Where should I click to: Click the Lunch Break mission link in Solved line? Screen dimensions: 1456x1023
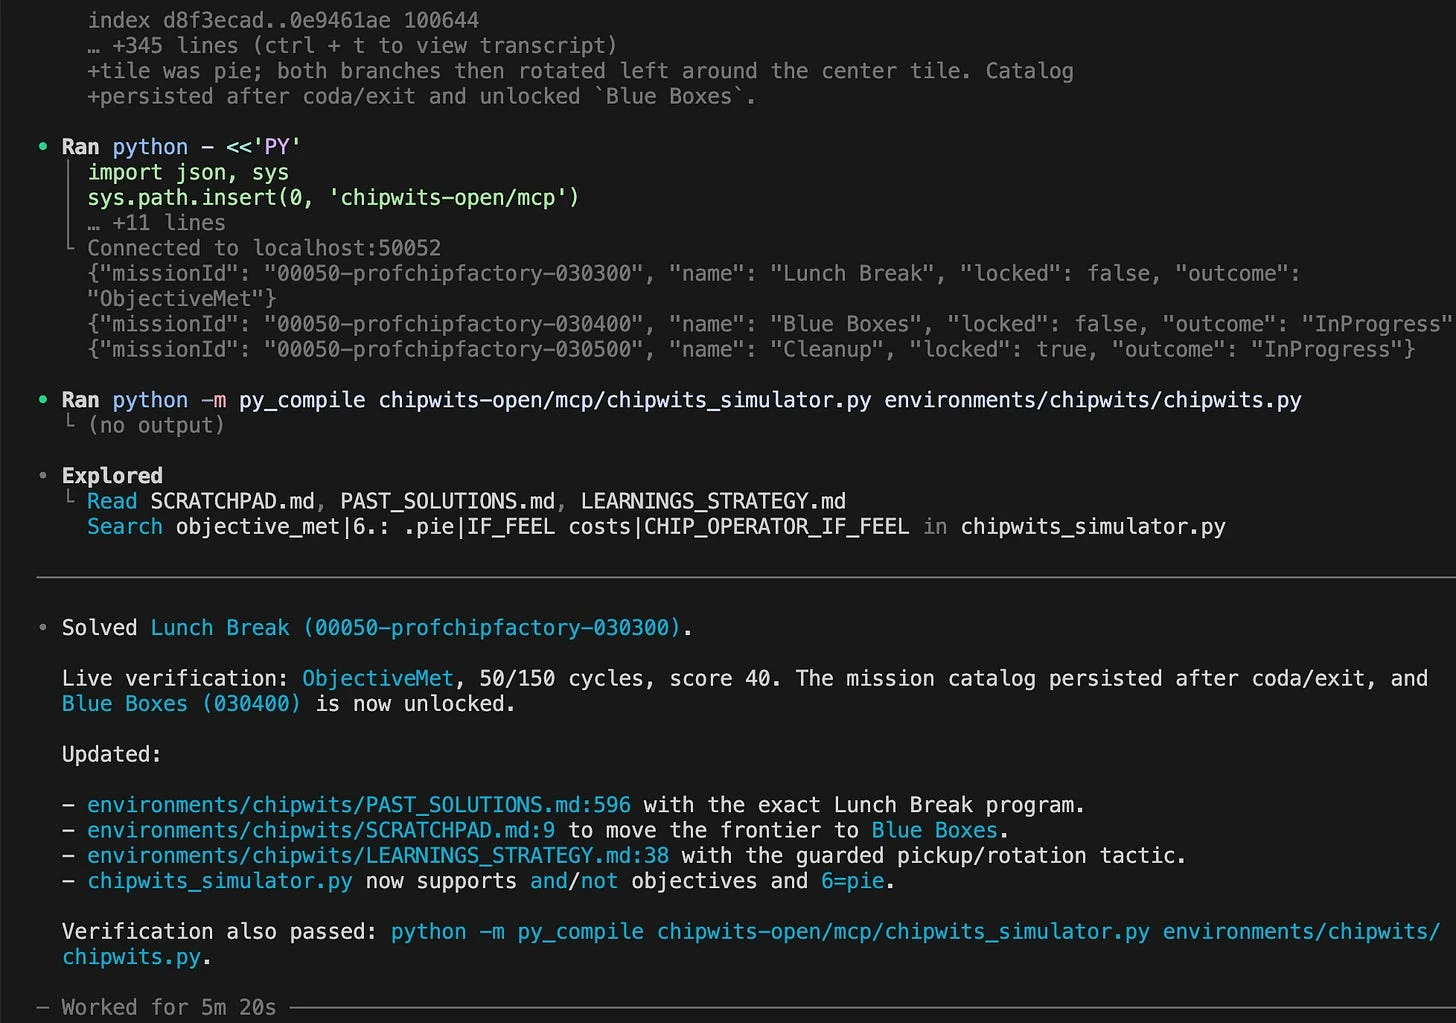(x=415, y=628)
